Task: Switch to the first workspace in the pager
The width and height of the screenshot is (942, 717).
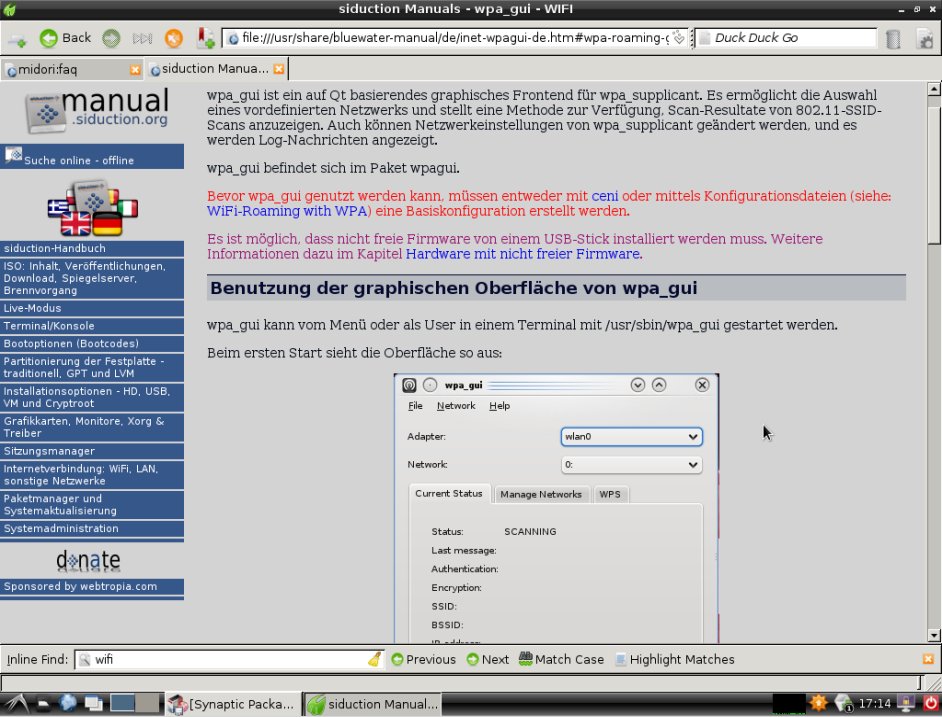Action: (123, 703)
